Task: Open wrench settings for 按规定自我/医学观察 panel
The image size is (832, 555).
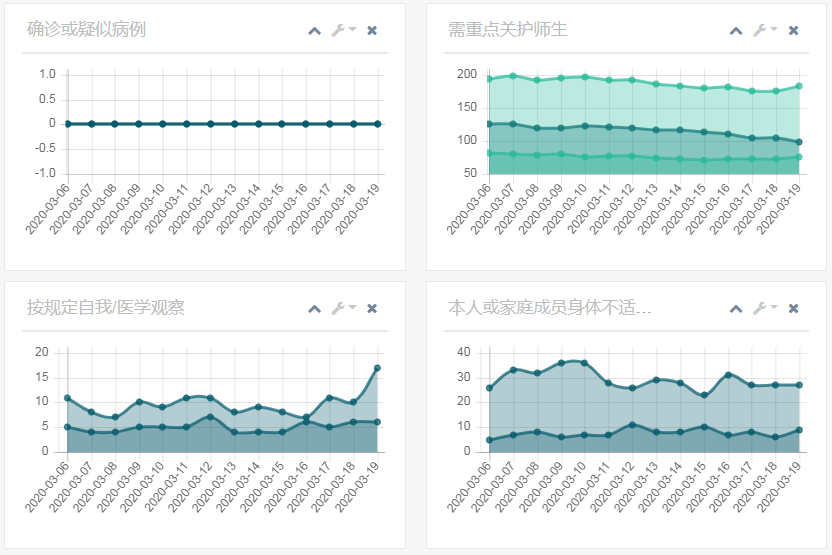Action: click(342, 309)
